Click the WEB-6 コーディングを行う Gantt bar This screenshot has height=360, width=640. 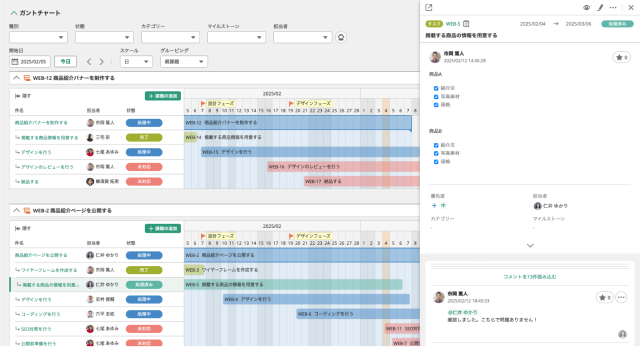358,314
